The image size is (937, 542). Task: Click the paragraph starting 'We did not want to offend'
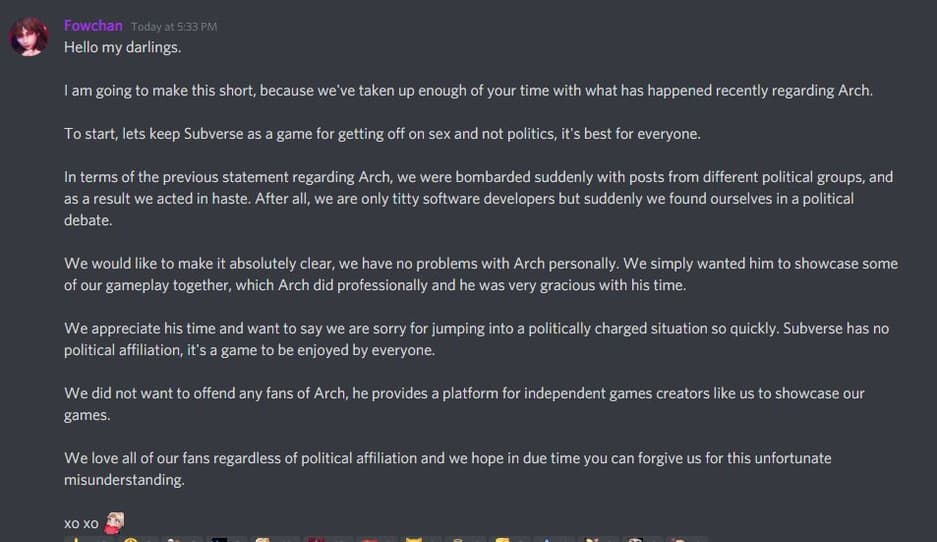tap(464, 403)
